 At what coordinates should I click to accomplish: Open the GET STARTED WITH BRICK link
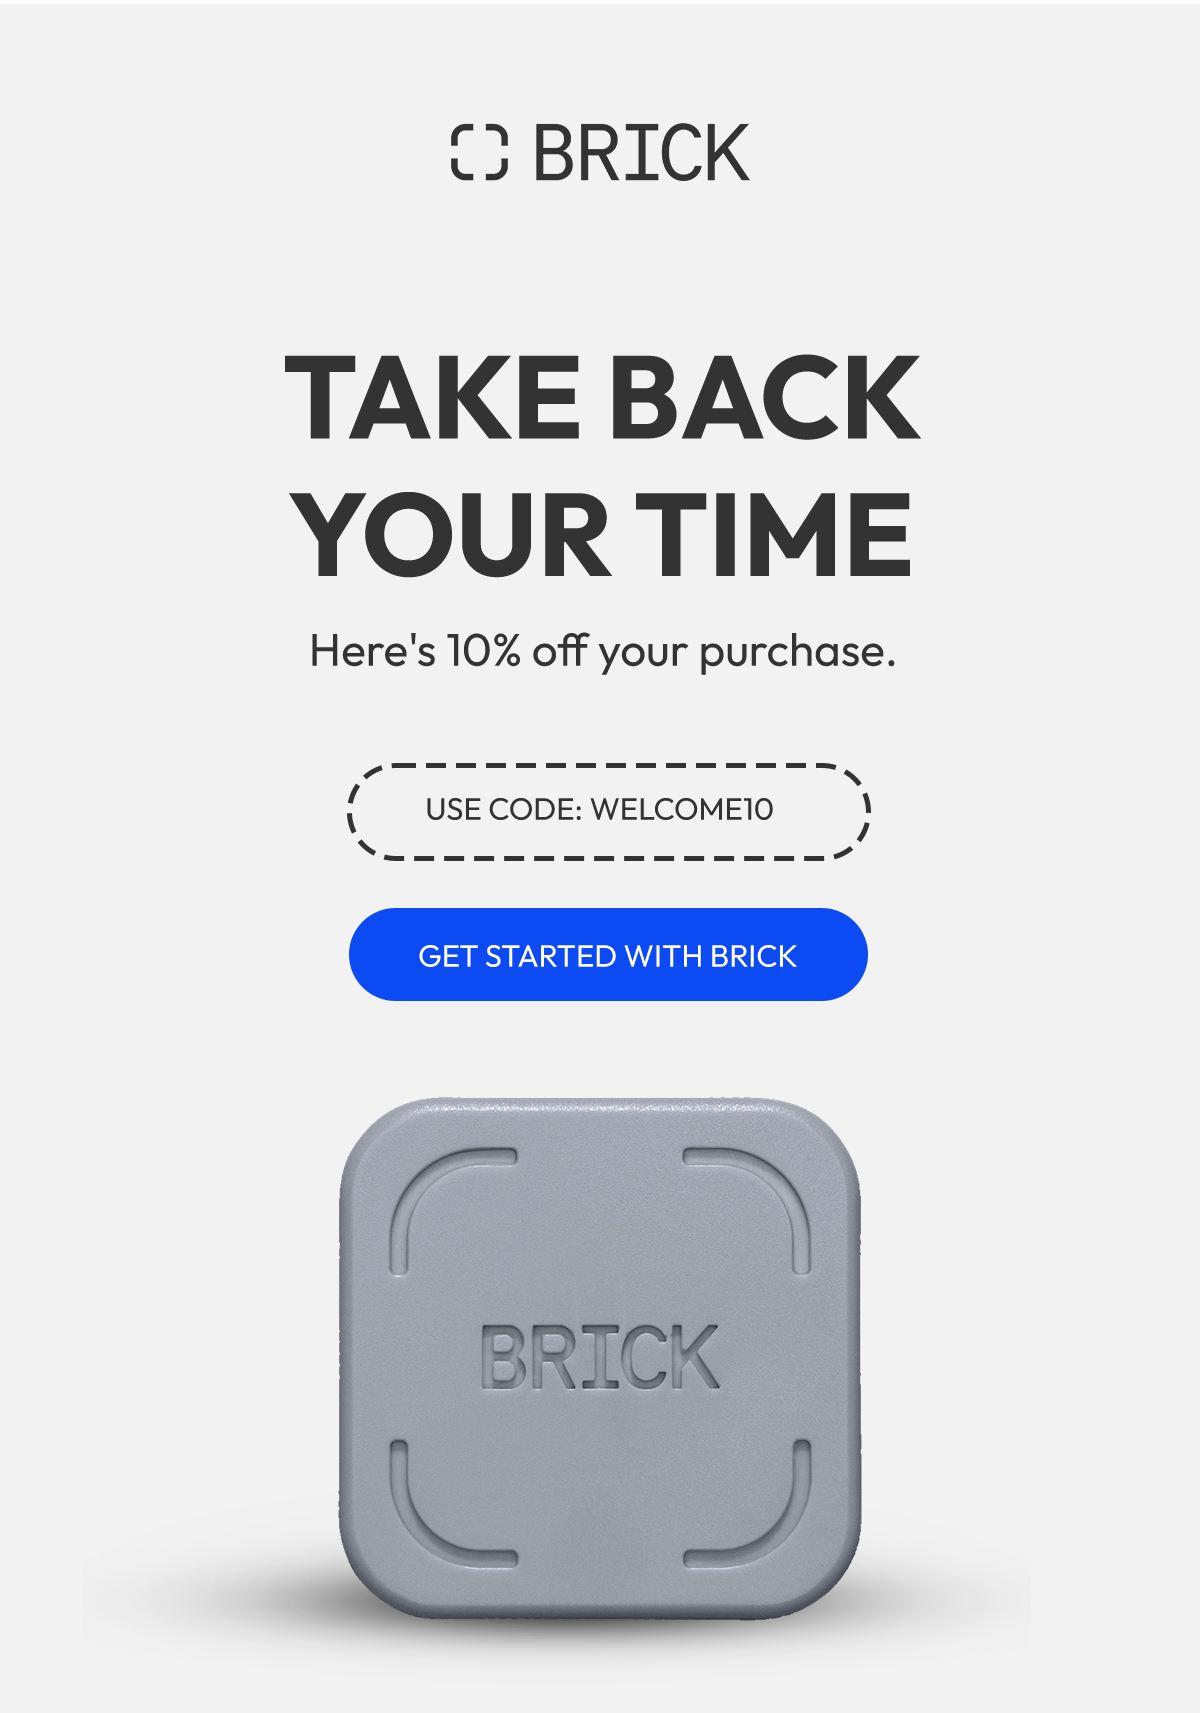coord(608,955)
